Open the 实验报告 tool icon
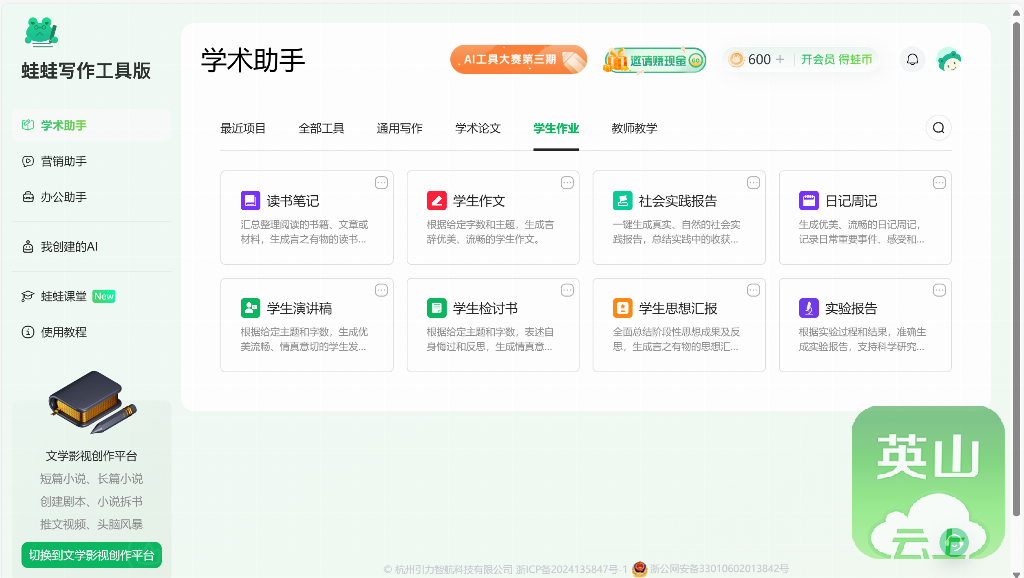 click(808, 308)
